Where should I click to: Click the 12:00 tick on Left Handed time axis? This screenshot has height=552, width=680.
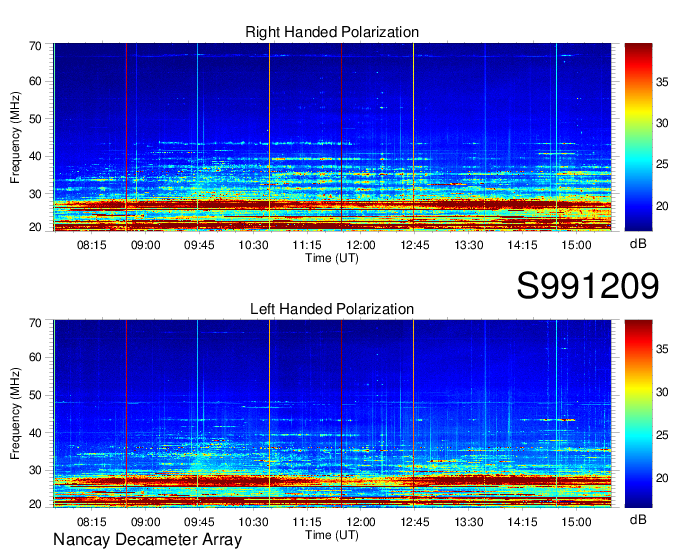pyautogui.click(x=361, y=521)
